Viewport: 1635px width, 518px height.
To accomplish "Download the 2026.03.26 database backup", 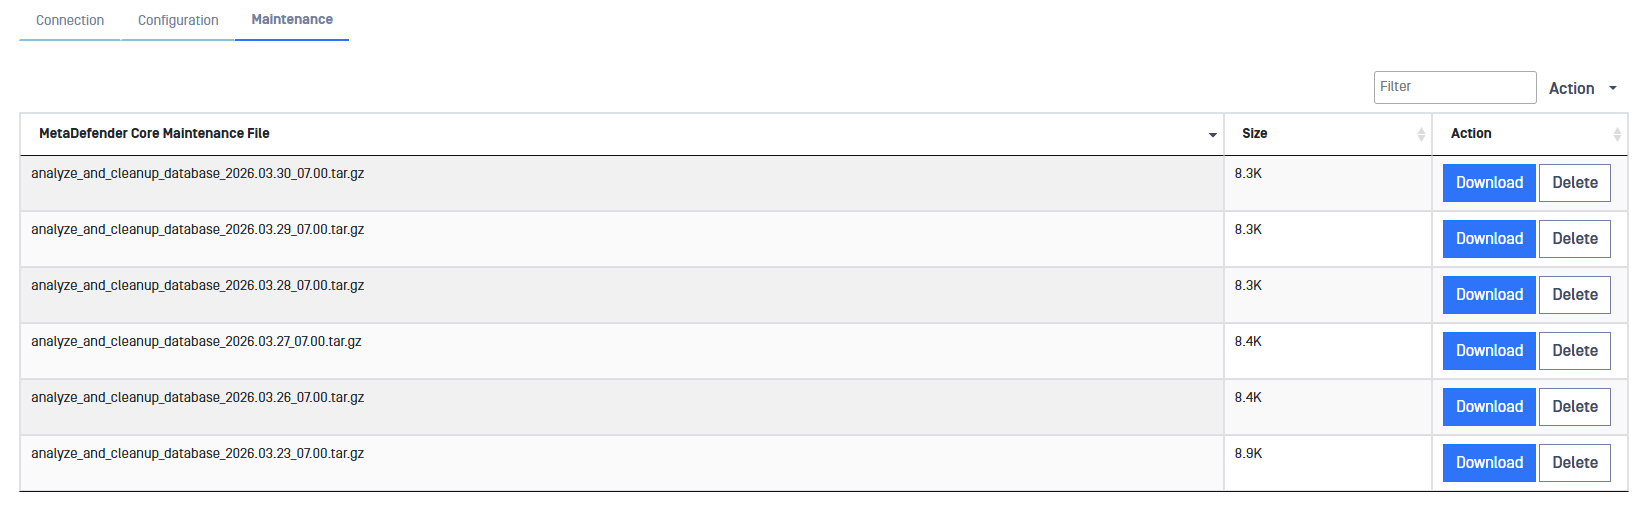I will [1489, 407].
